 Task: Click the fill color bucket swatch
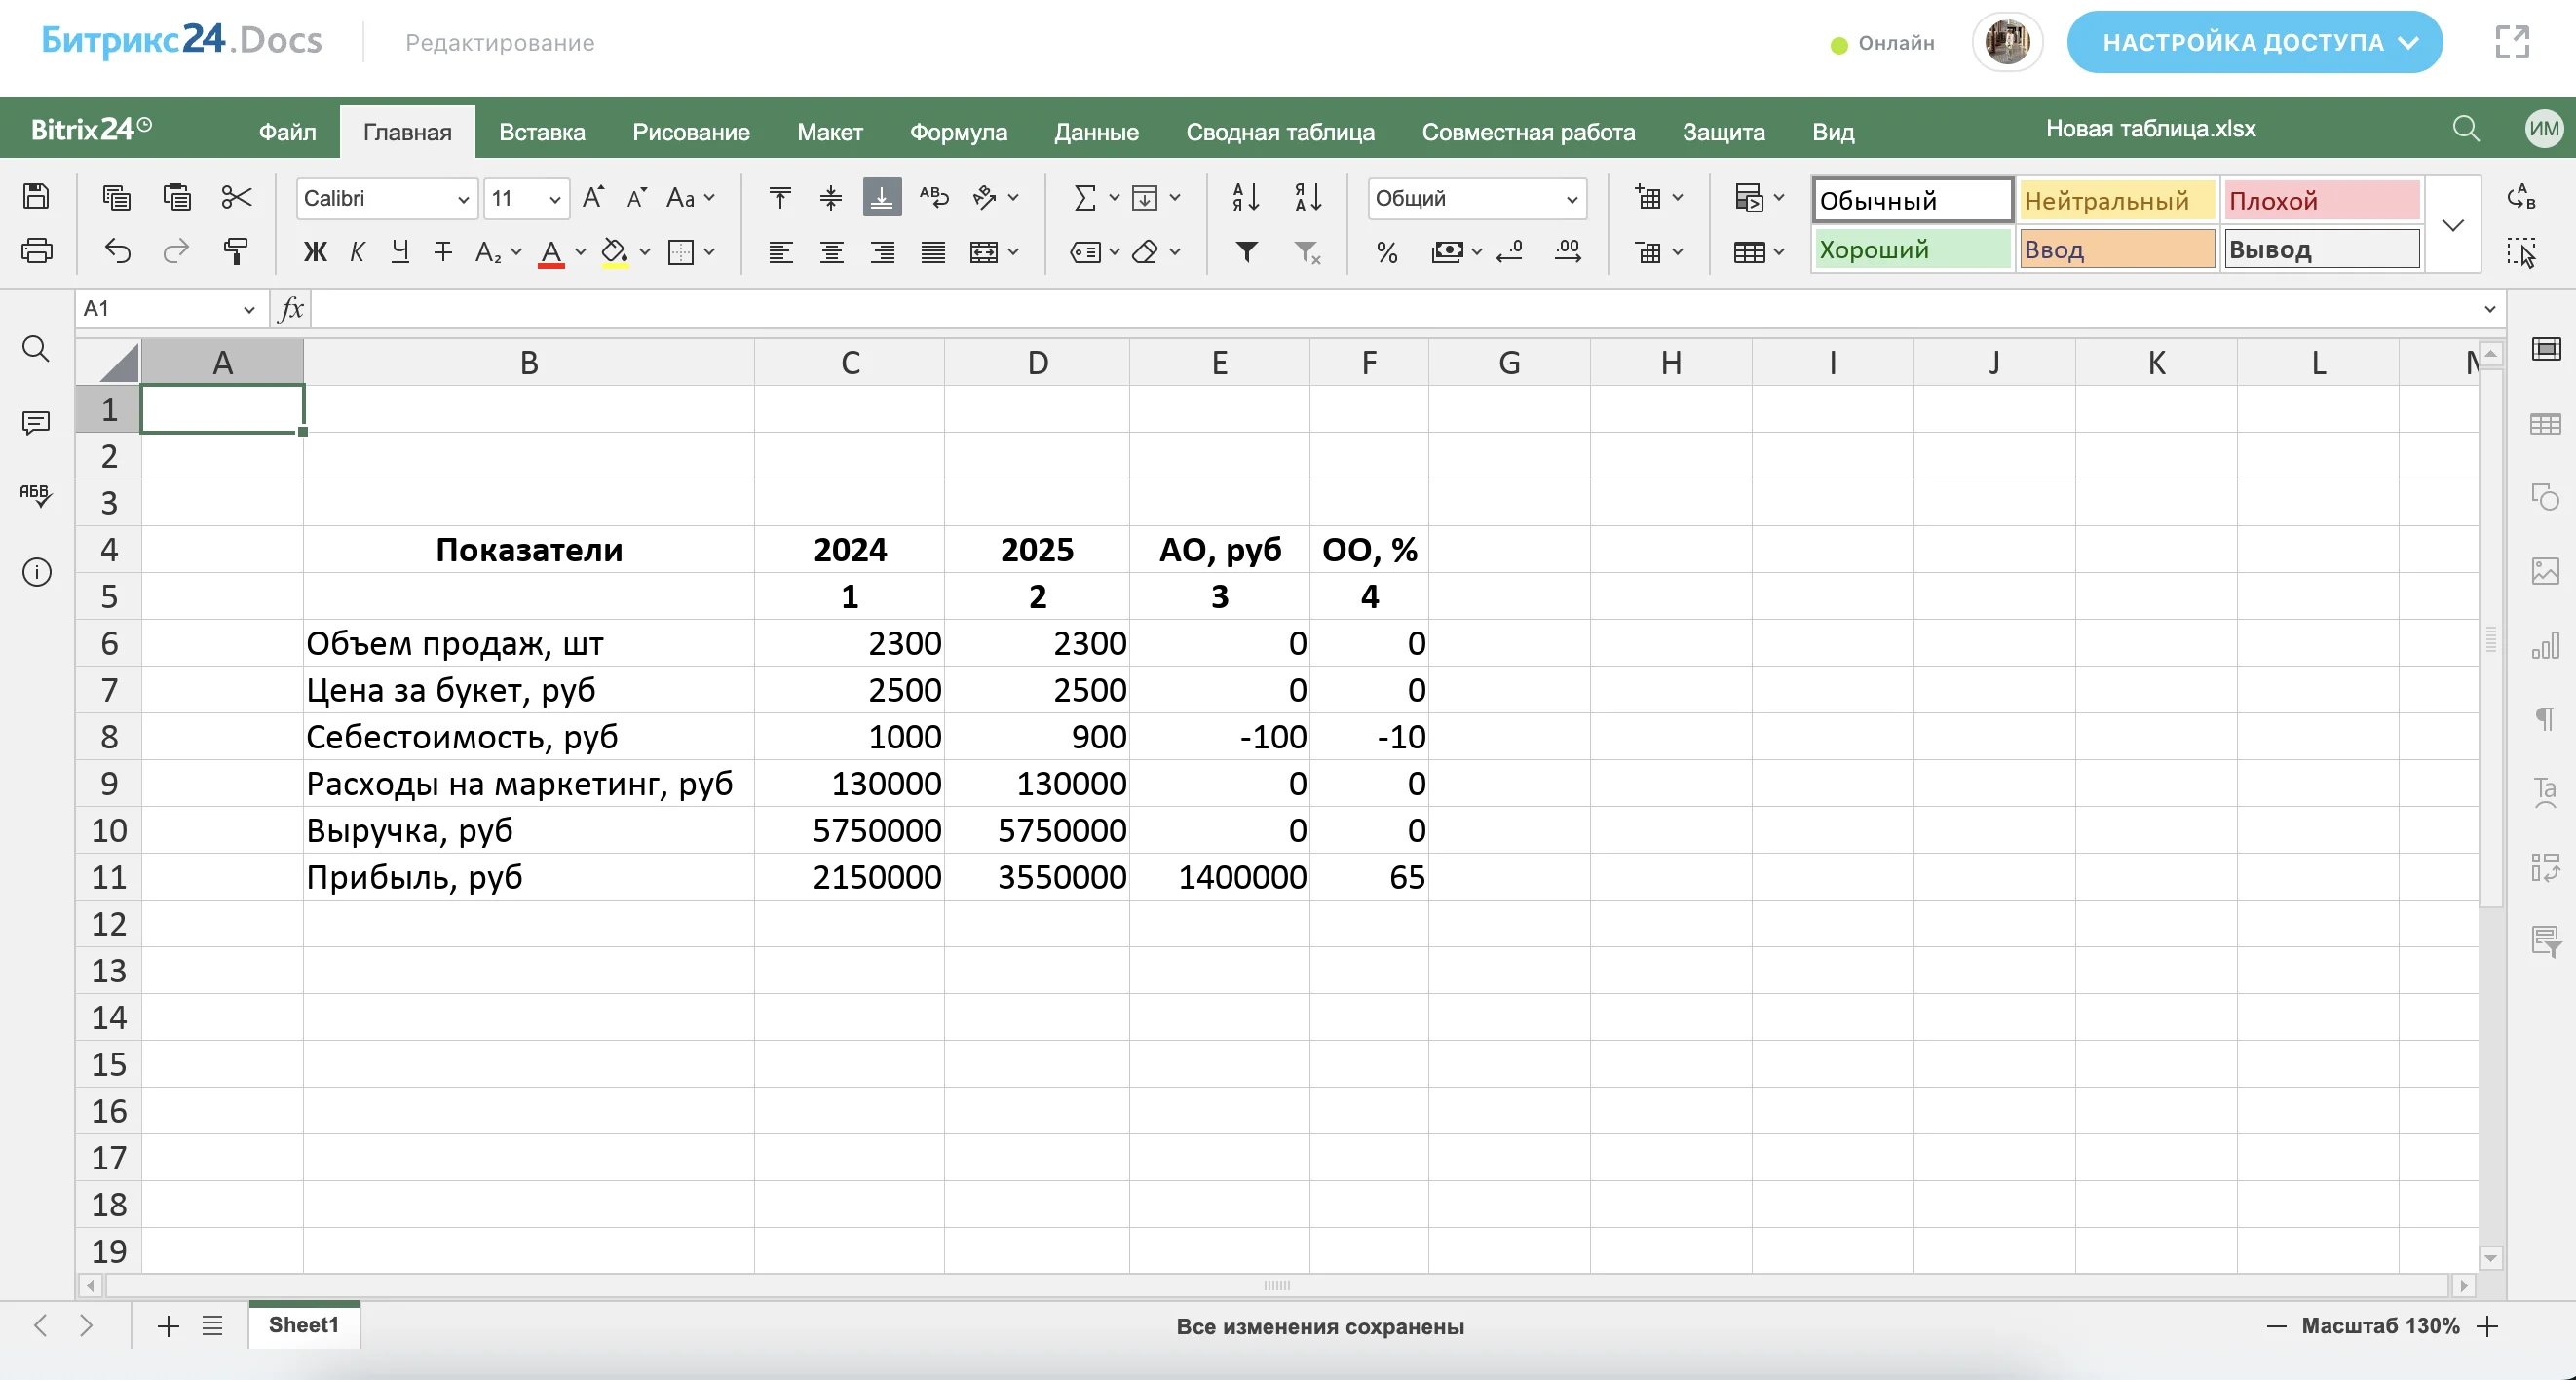(614, 252)
